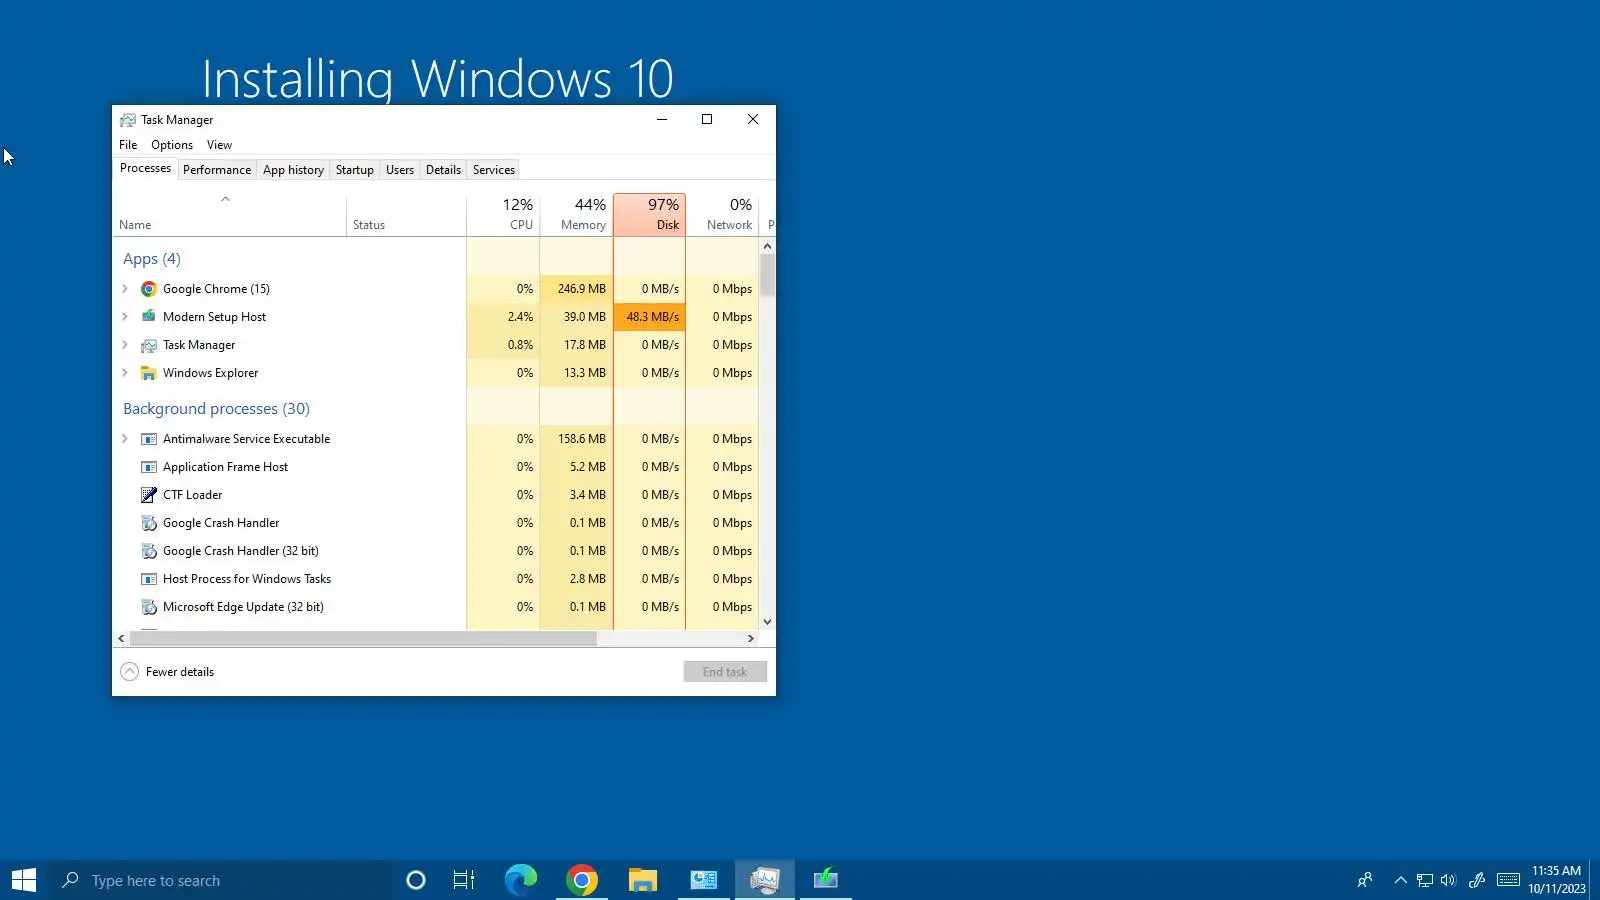Screen dimensions: 1600x900
Task: Open File Explorer from the taskbar
Action: [x=643, y=880]
